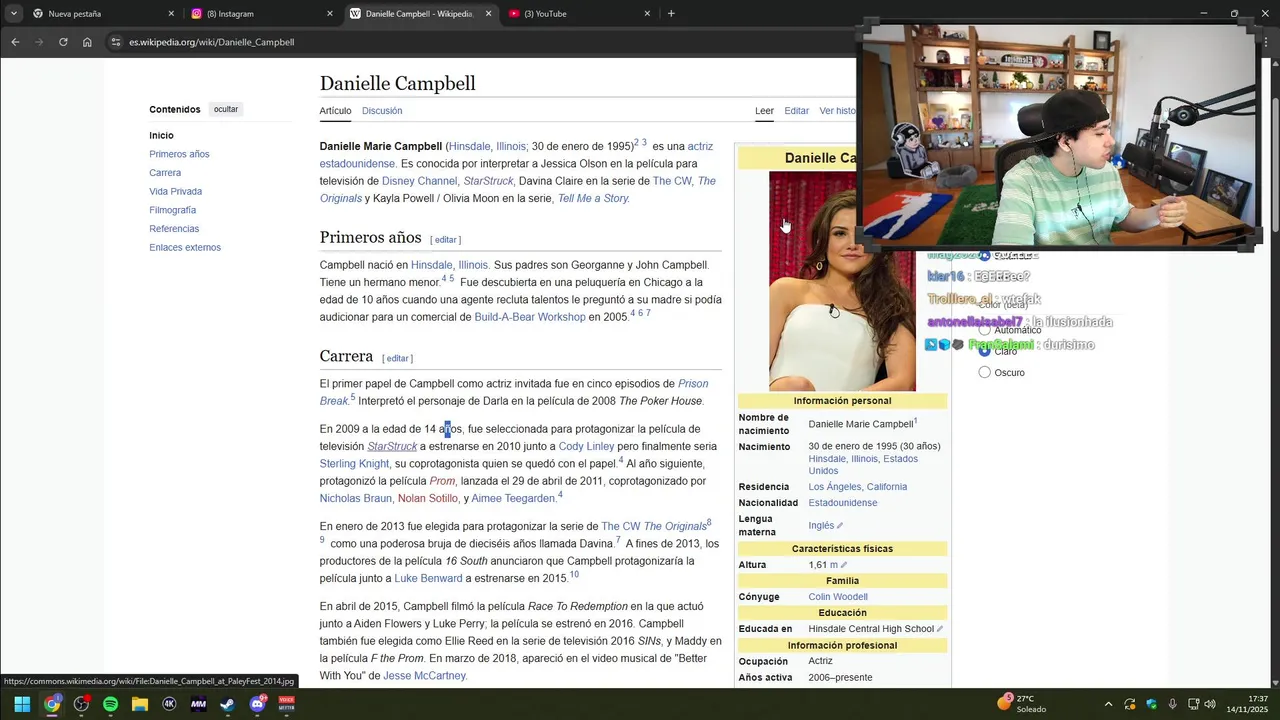Show hidden system tray icons chevron
The image size is (1280, 720).
[x=1108, y=704]
